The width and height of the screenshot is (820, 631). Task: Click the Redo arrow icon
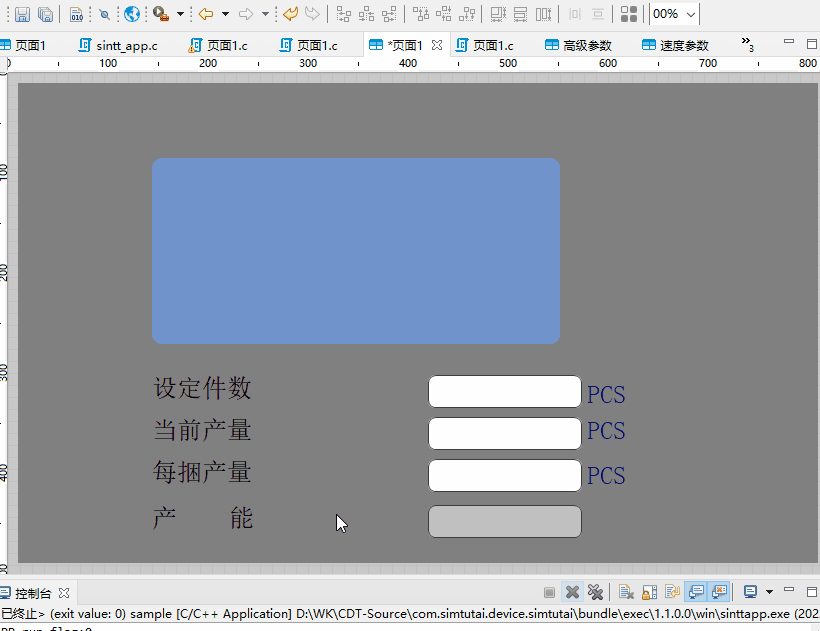click(x=310, y=14)
